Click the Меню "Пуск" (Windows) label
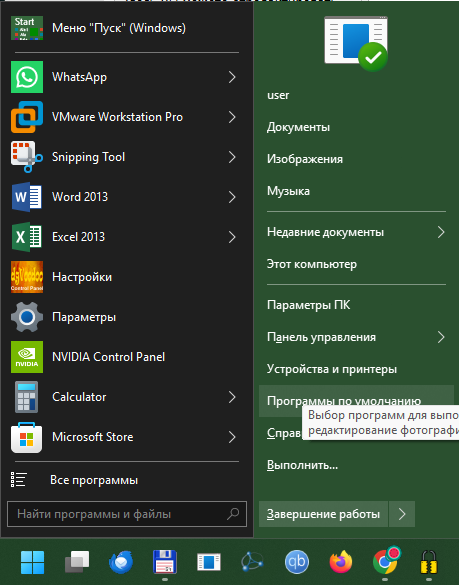 [119, 28]
